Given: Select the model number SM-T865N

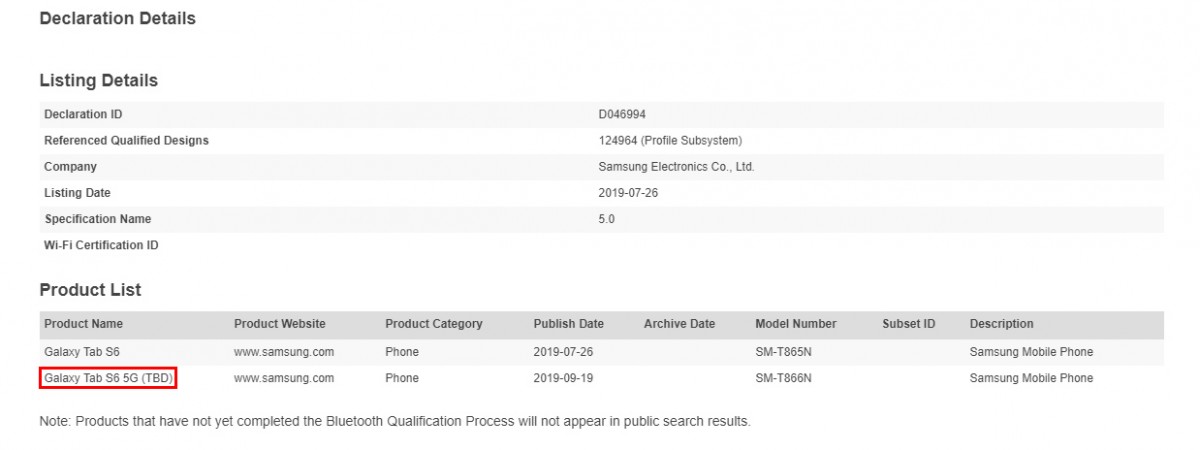Looking at the screenshot, I should (x=784, y=352).
